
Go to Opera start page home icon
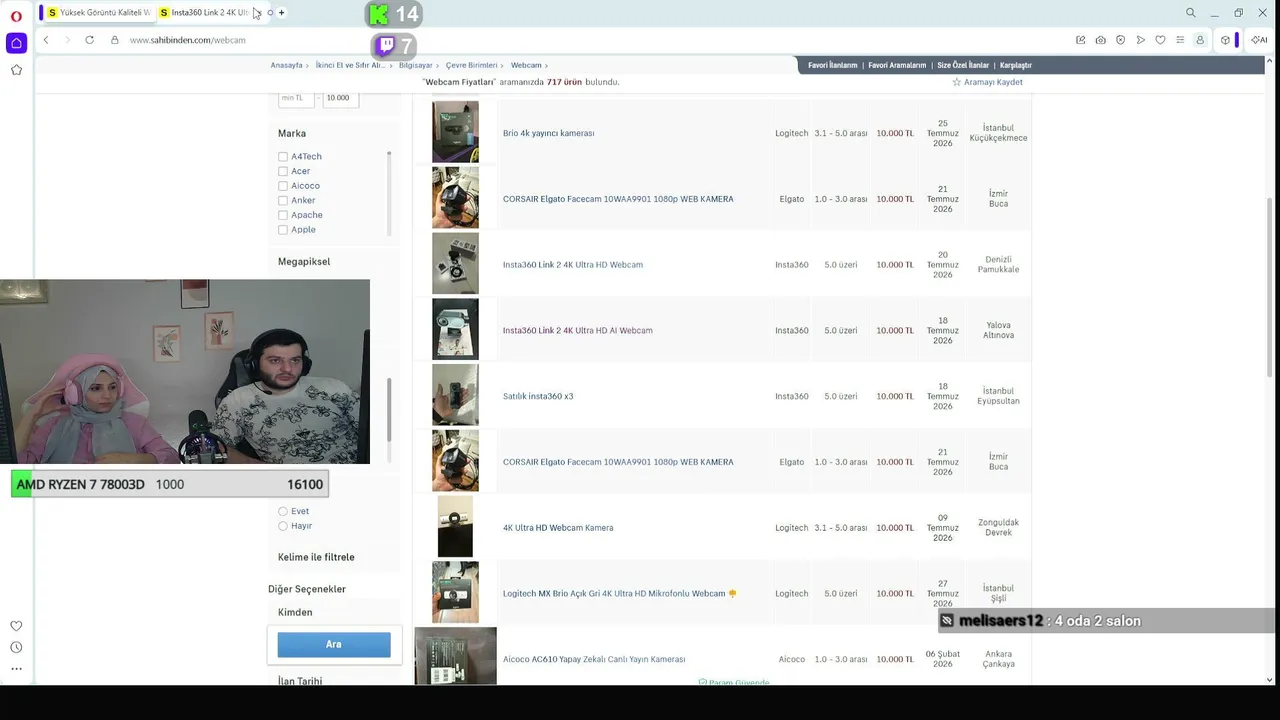(x=16, y=43)
